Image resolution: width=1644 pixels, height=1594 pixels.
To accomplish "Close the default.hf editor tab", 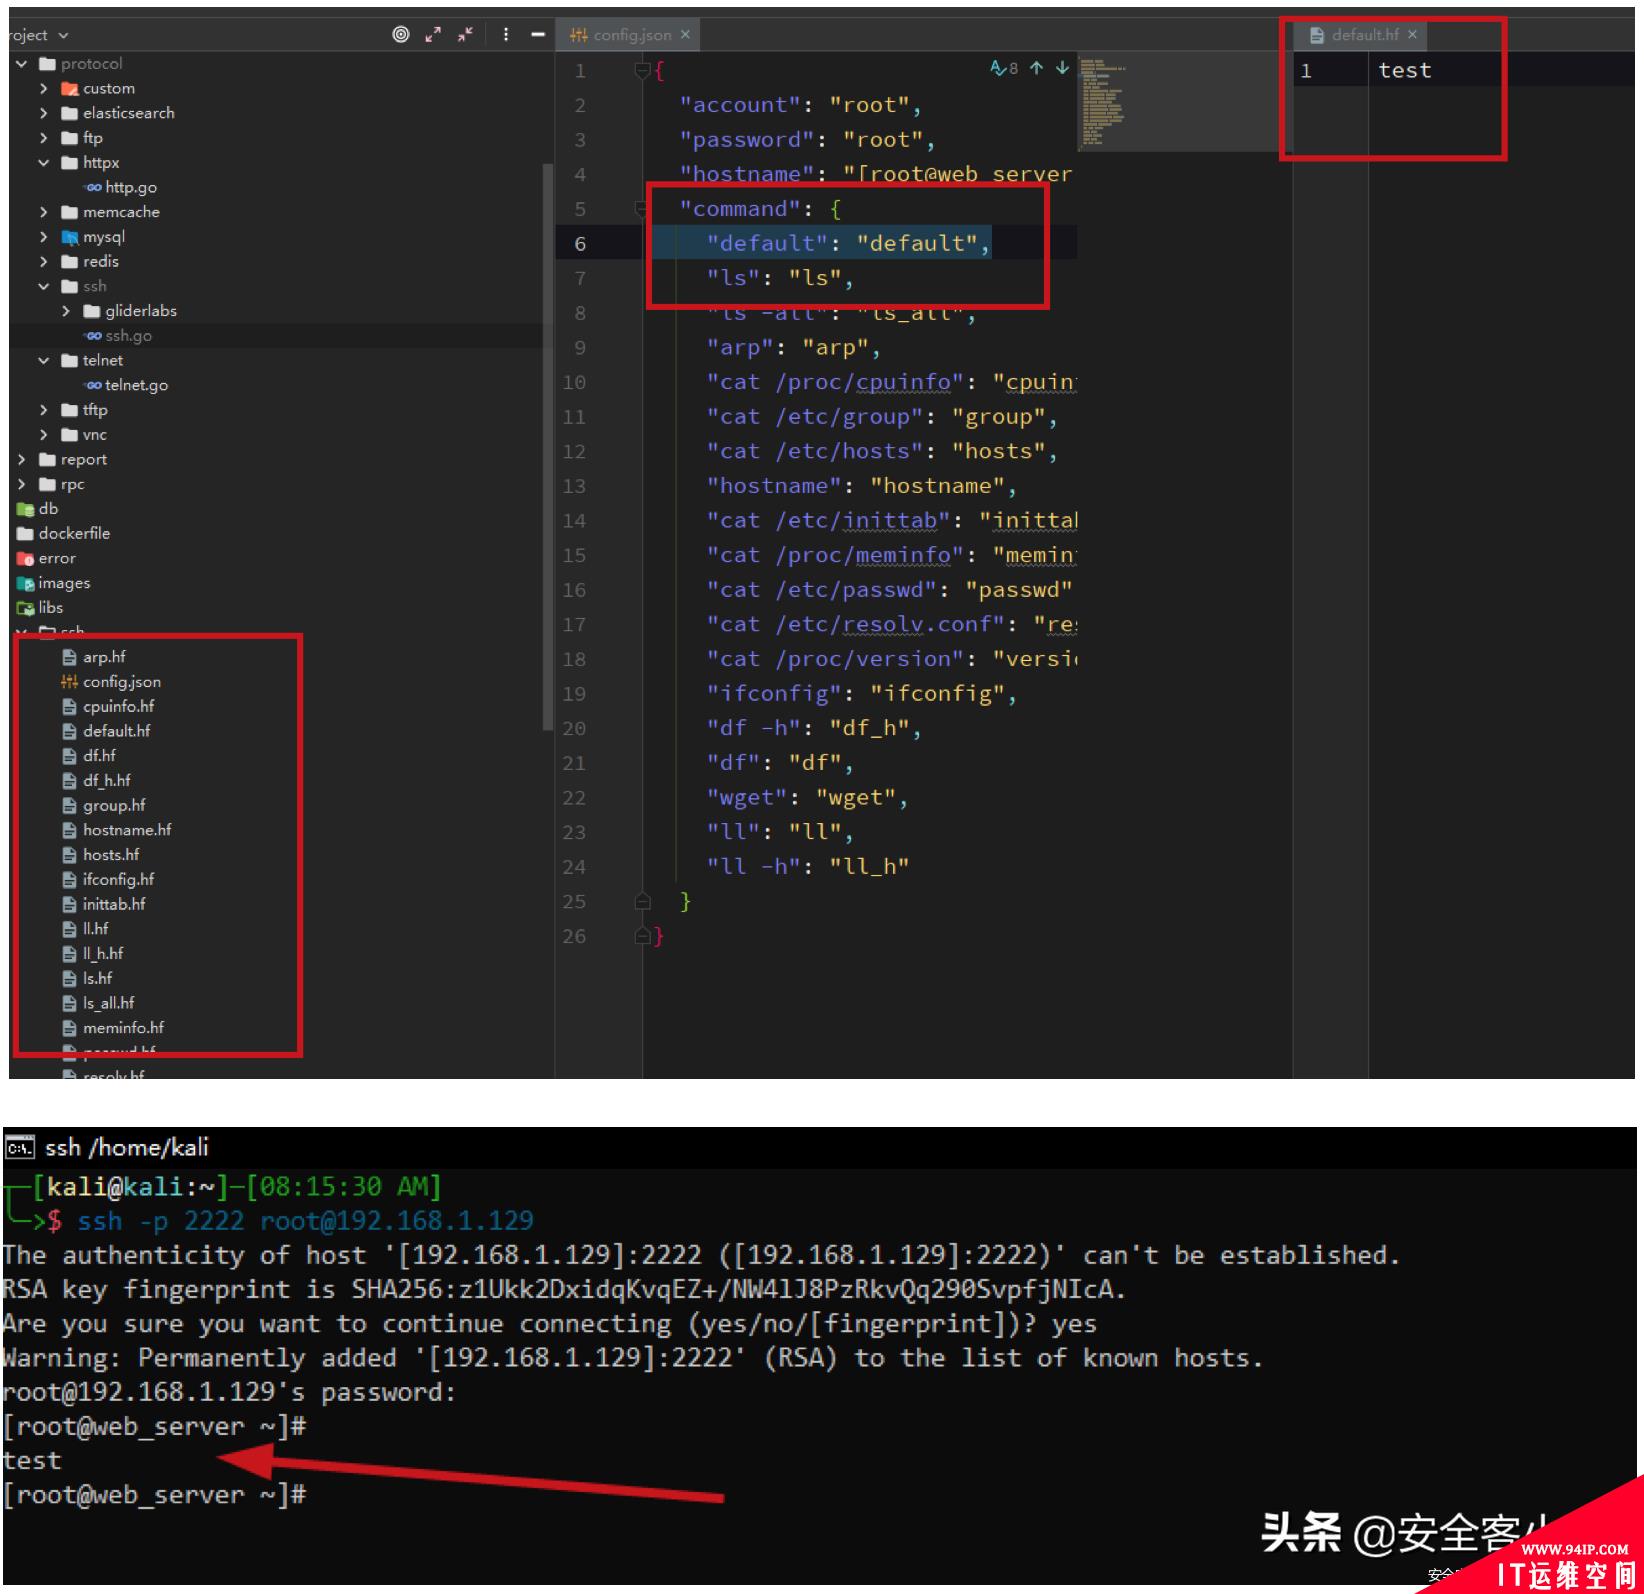I will coord(1412,34).
